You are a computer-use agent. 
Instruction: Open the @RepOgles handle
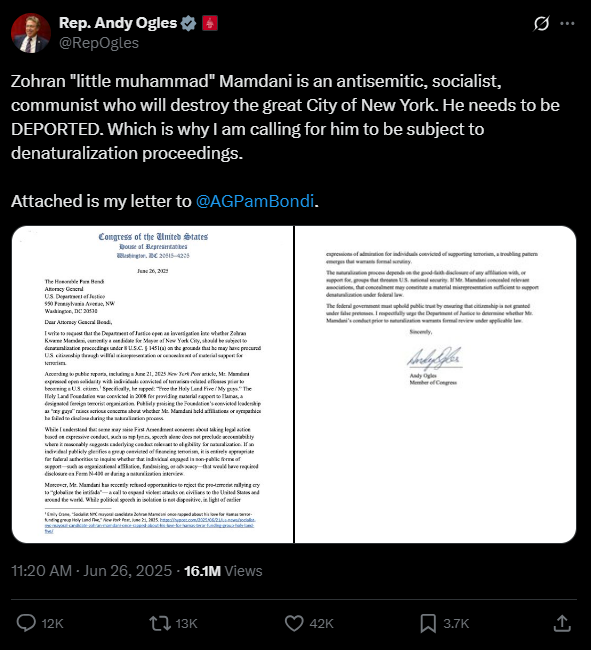(x=99, y=43)
